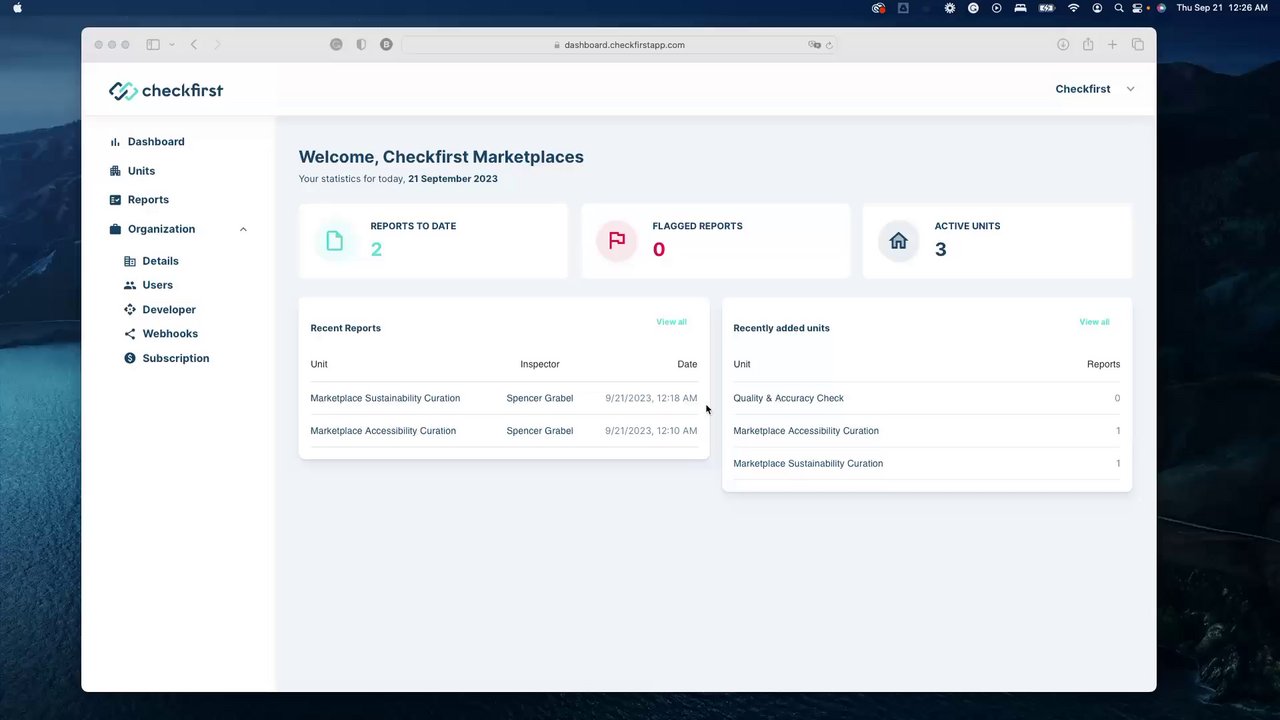Go back in Safari
Image resolution: width=1280 pixels, height=720 pixels.
[194, 45]
